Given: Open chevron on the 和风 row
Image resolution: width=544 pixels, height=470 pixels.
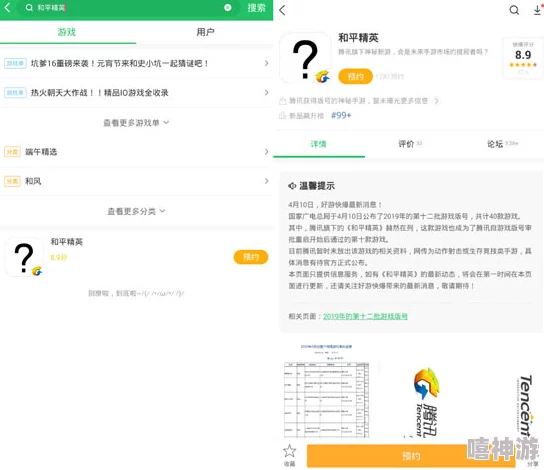Looking at the screenshot, I should point(266,181).
